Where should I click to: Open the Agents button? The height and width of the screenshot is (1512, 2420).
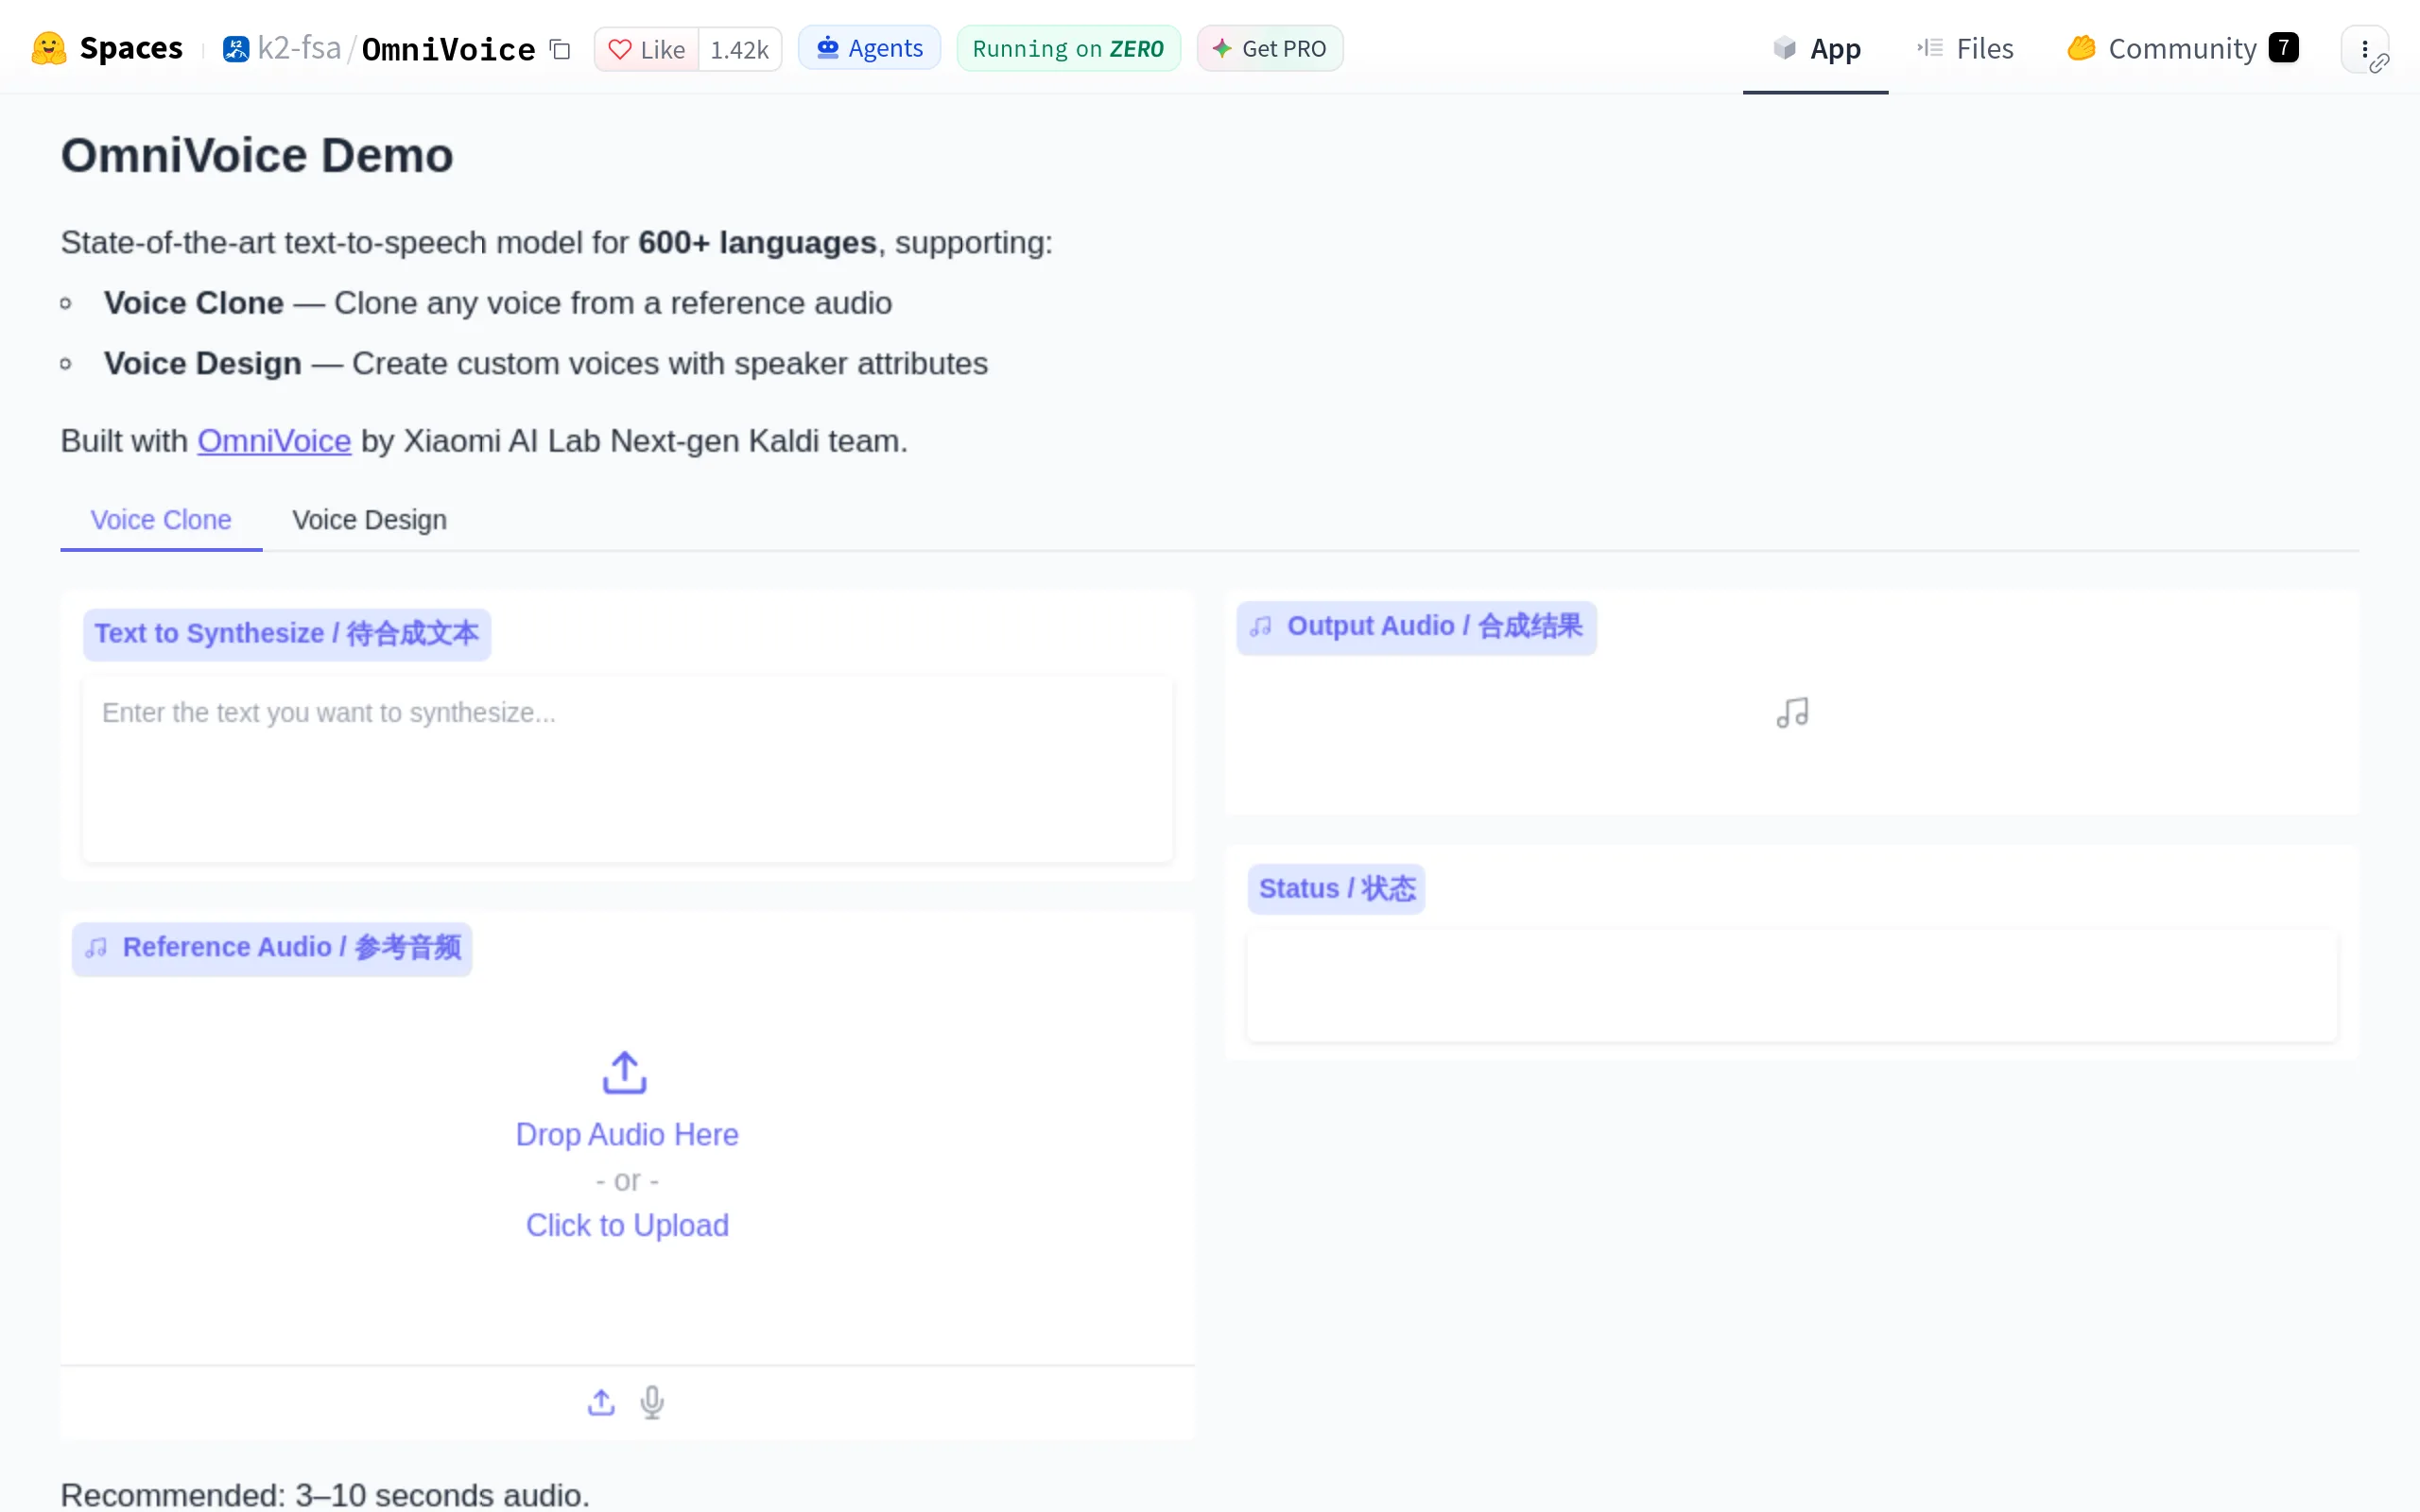[869, 48]
